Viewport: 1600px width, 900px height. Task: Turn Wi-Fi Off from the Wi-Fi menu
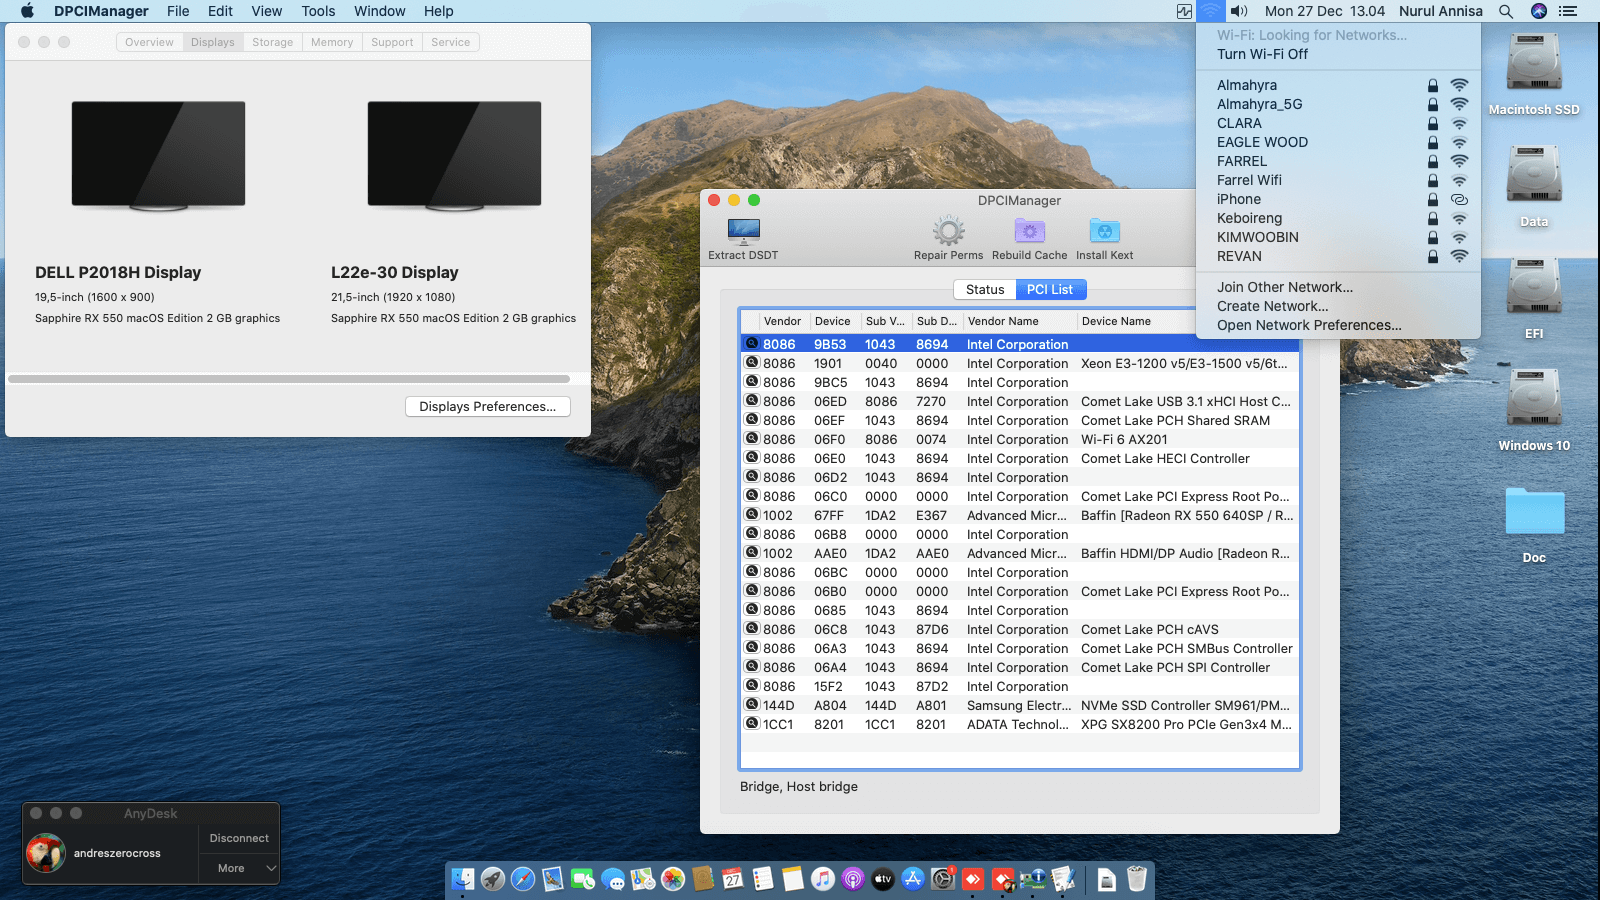[x=1262, y=54]
